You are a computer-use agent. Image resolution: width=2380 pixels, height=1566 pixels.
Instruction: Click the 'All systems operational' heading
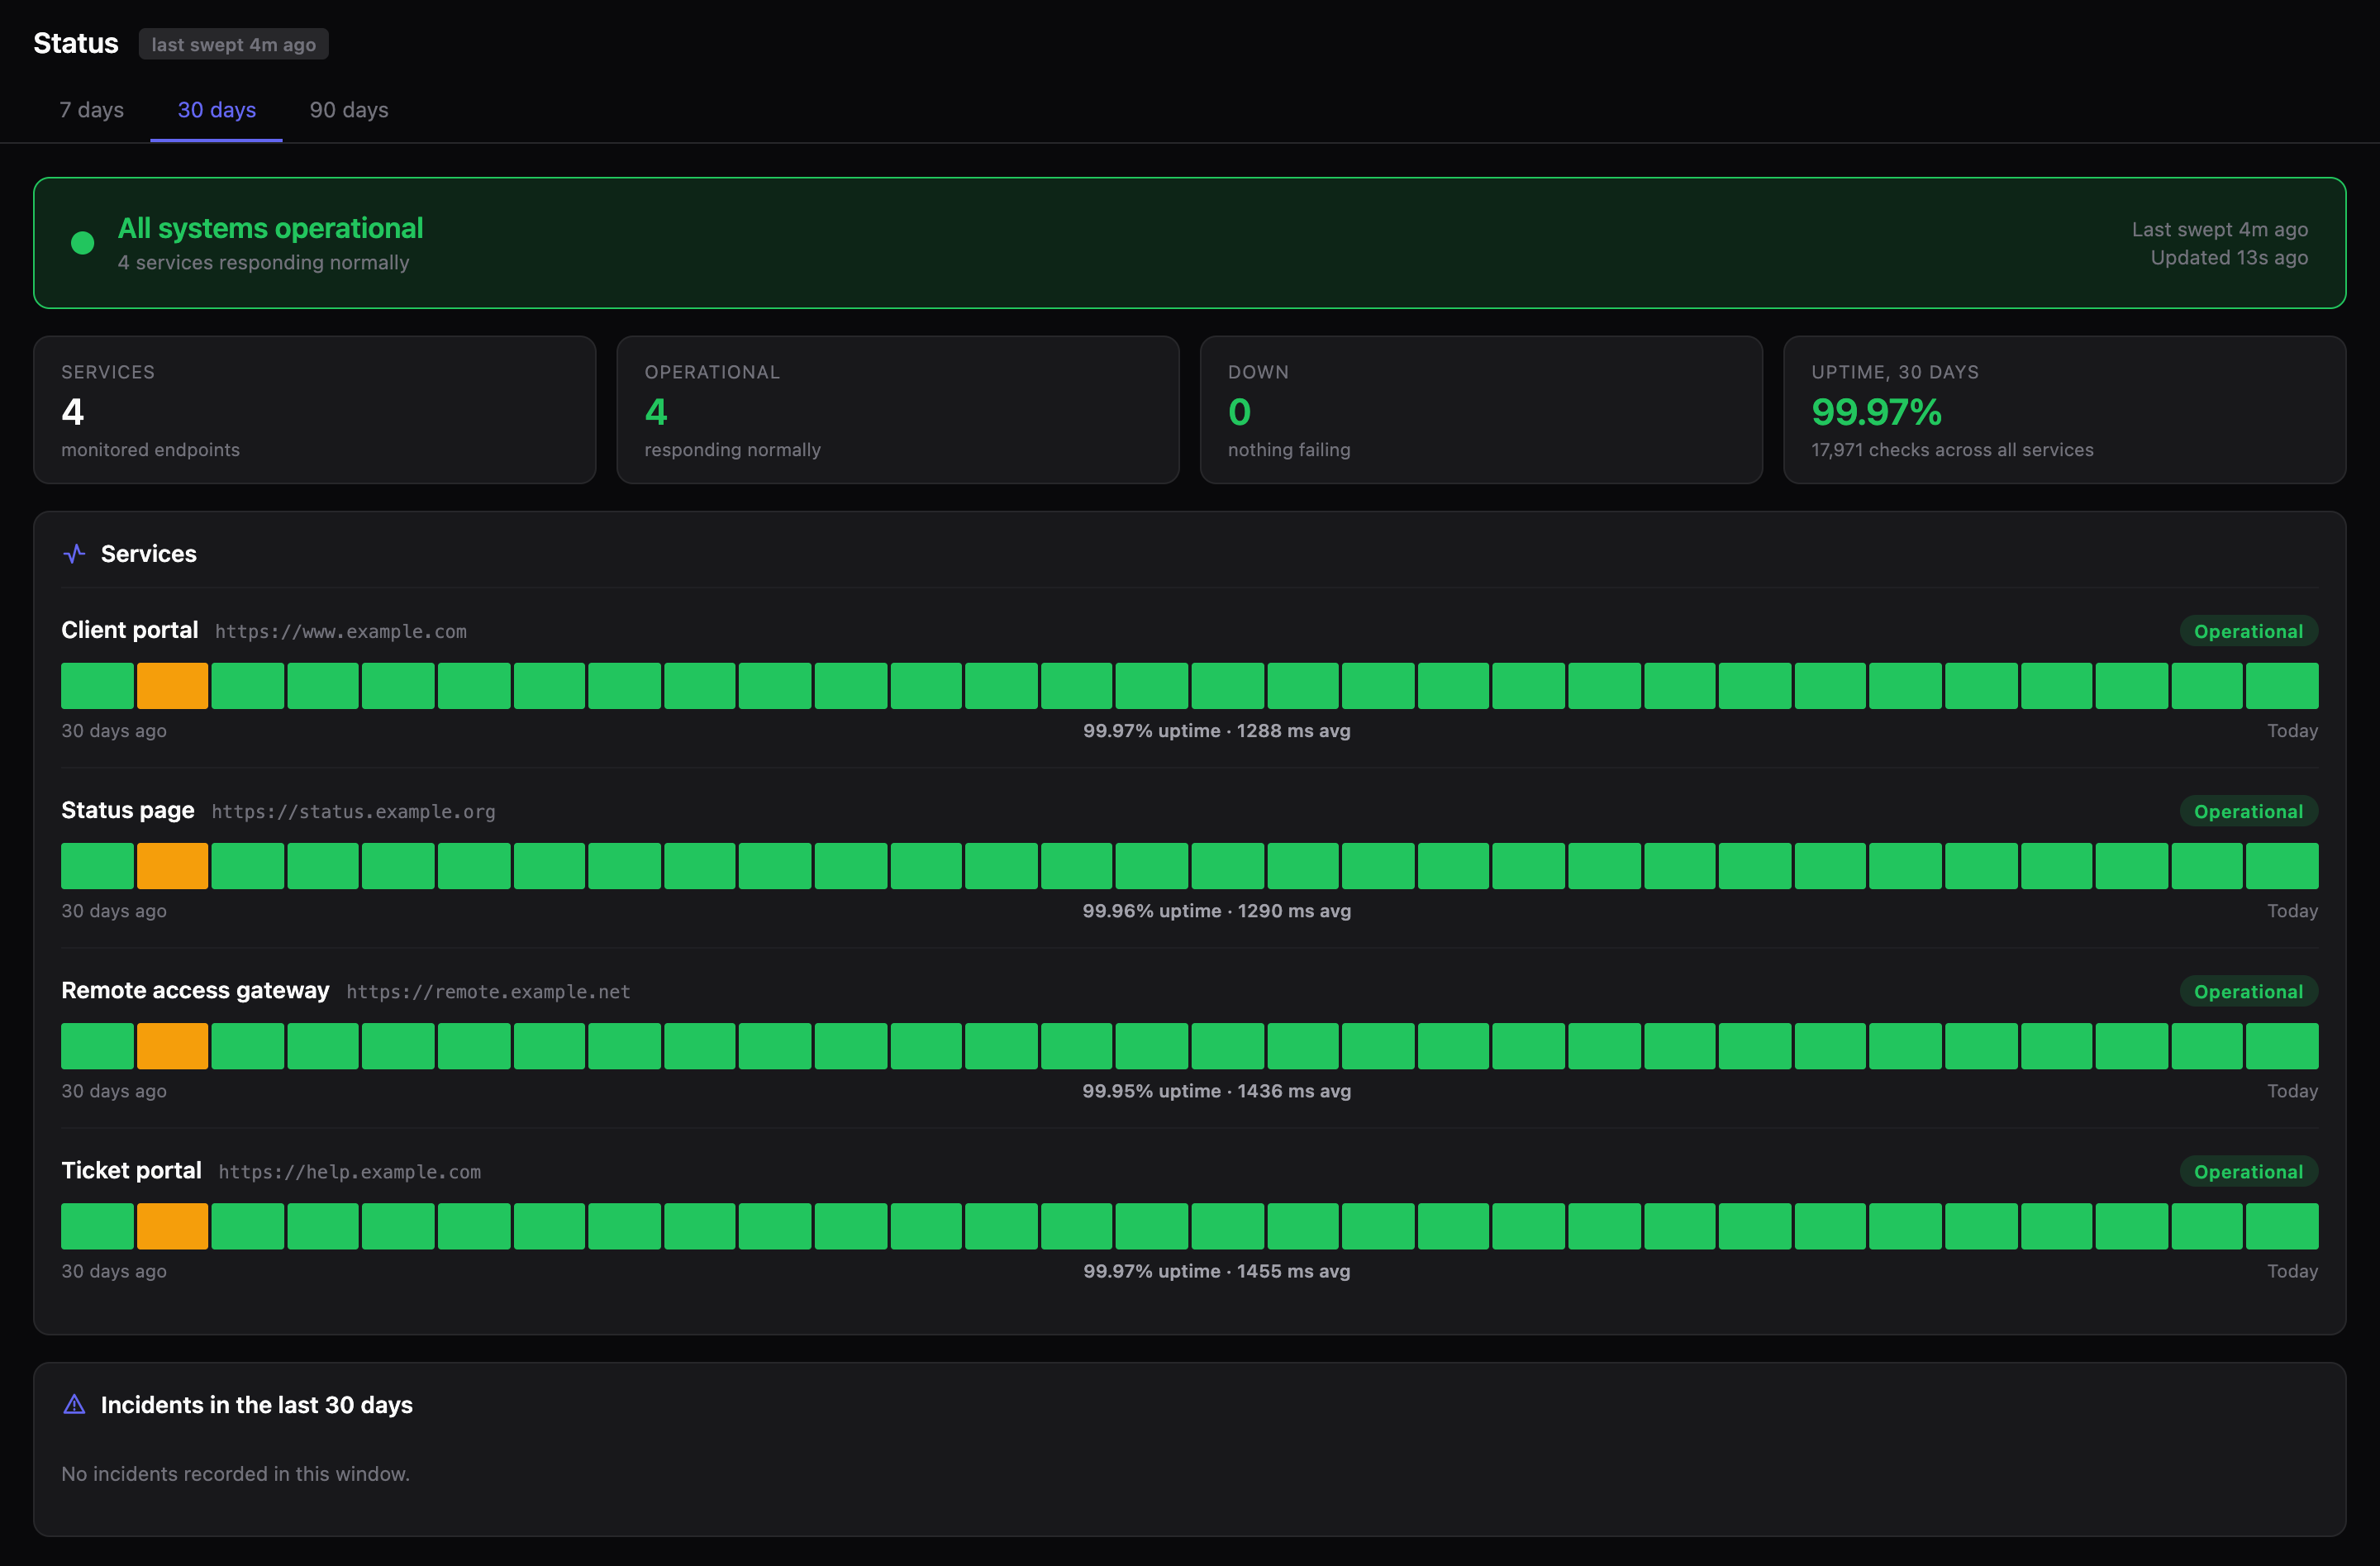click(x=271, y=228)
